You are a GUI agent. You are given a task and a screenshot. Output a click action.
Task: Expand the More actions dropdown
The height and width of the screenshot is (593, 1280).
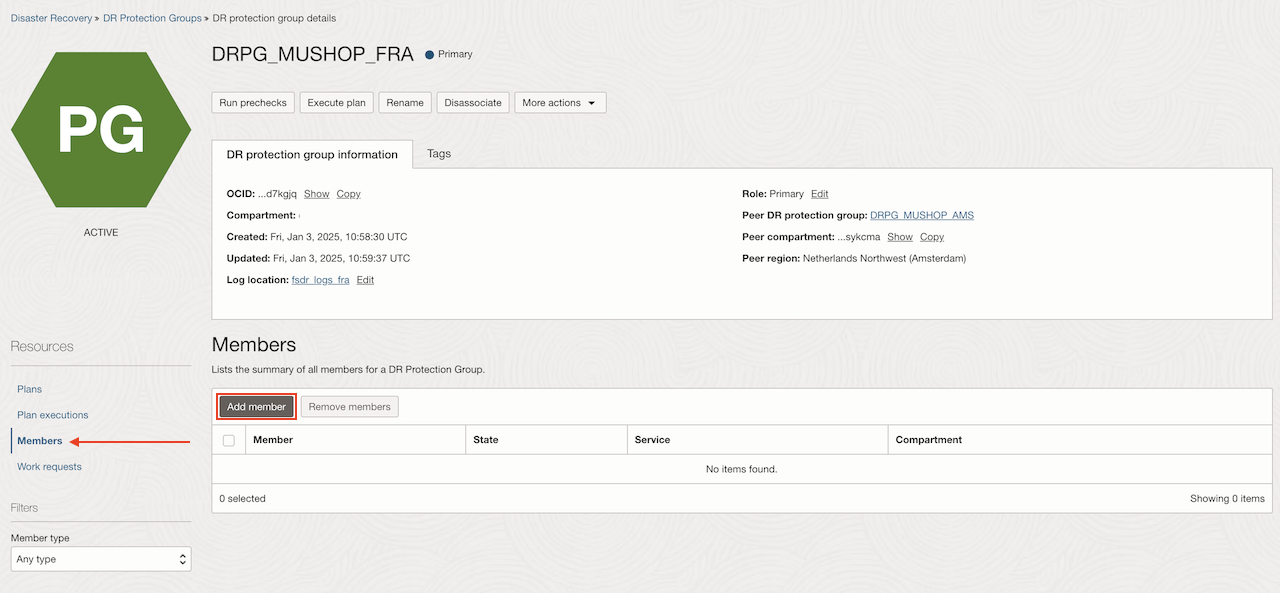pyautogui.click(x=560, y=103)
